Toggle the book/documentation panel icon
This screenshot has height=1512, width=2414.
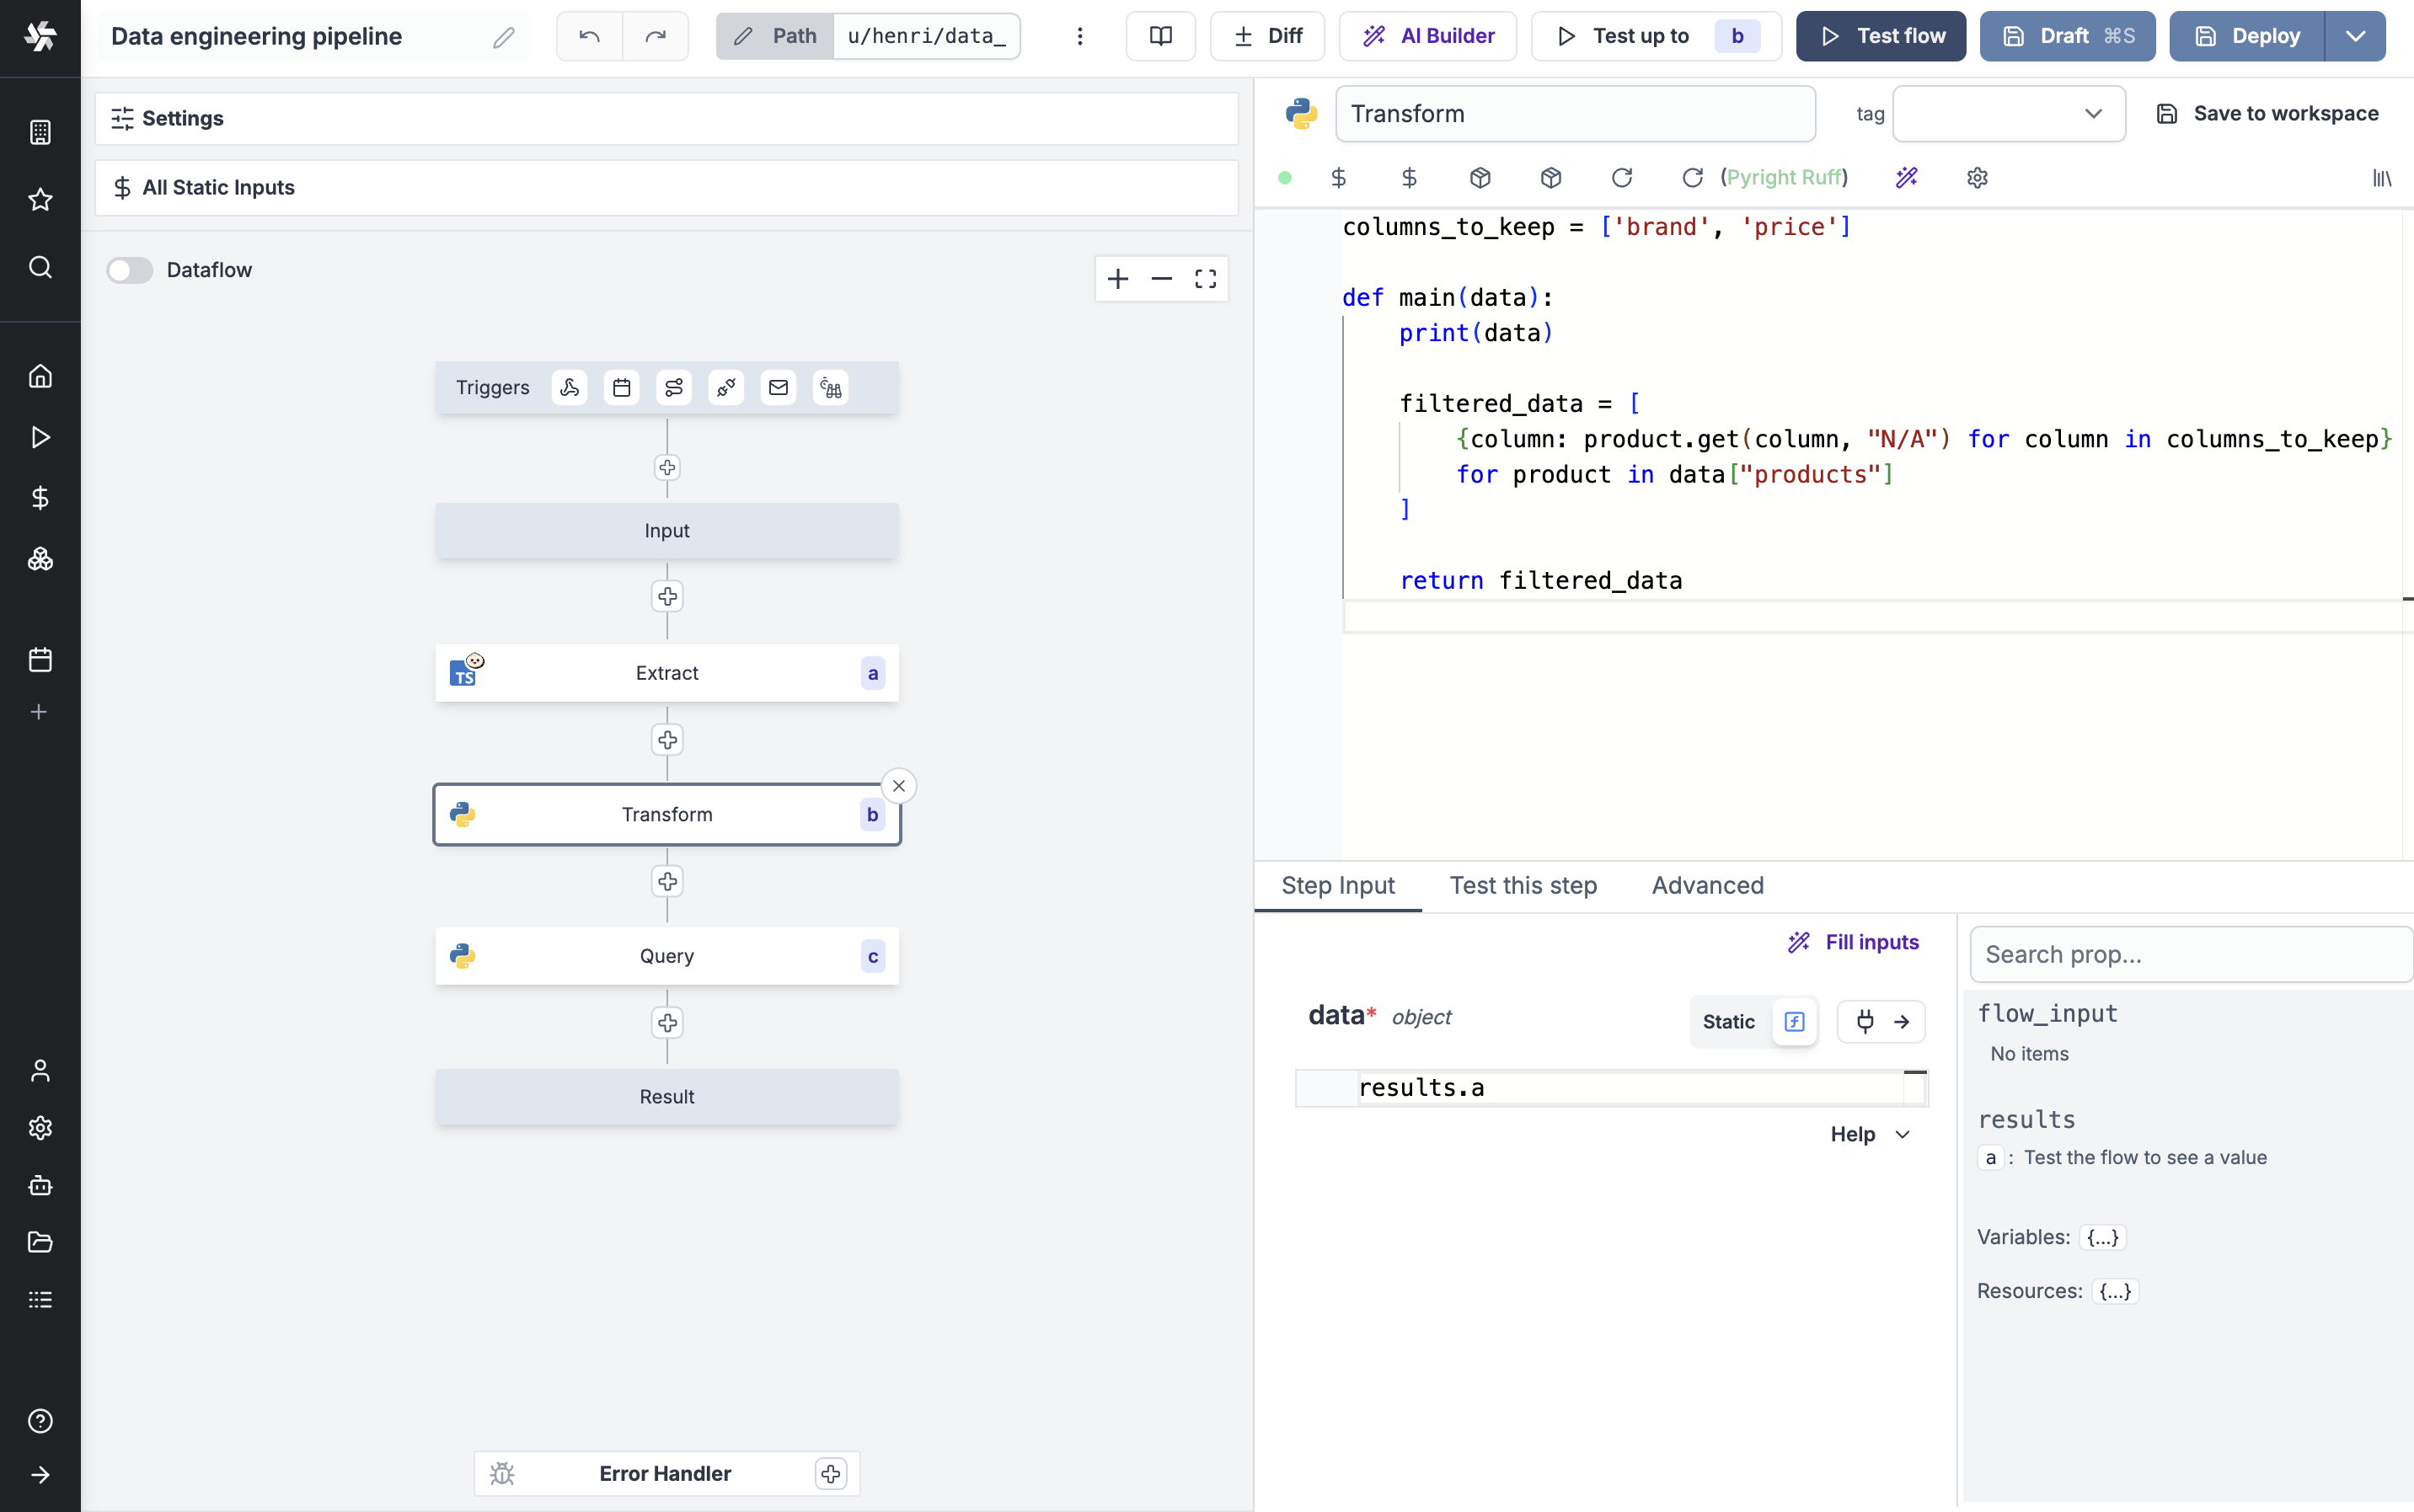click(1160, 35)
